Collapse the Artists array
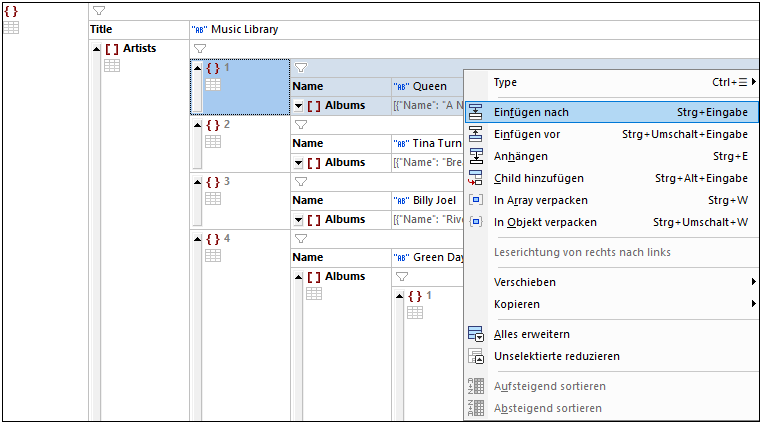The width and height of the screenshot is (762, 424). click(96, 49)
